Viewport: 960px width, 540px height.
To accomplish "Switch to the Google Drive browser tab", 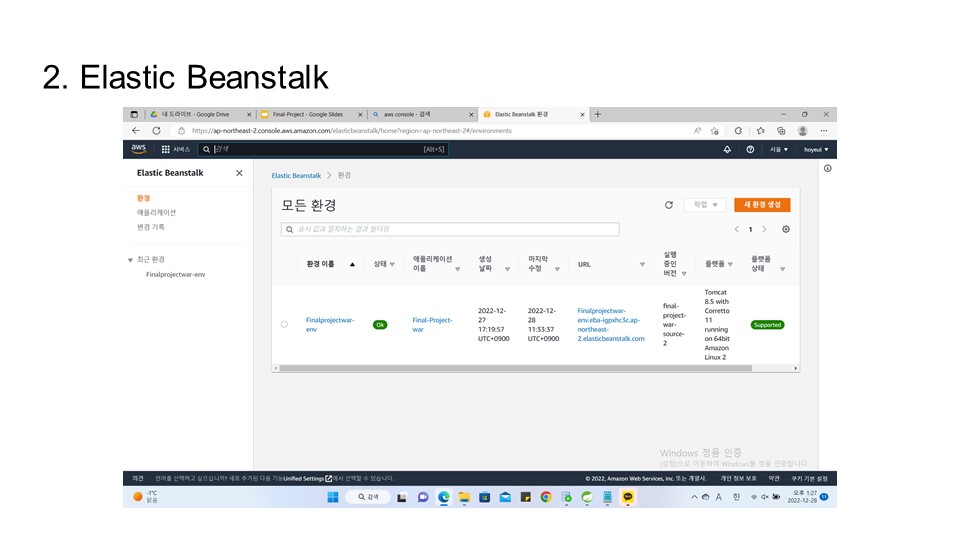I will point(200,114).
